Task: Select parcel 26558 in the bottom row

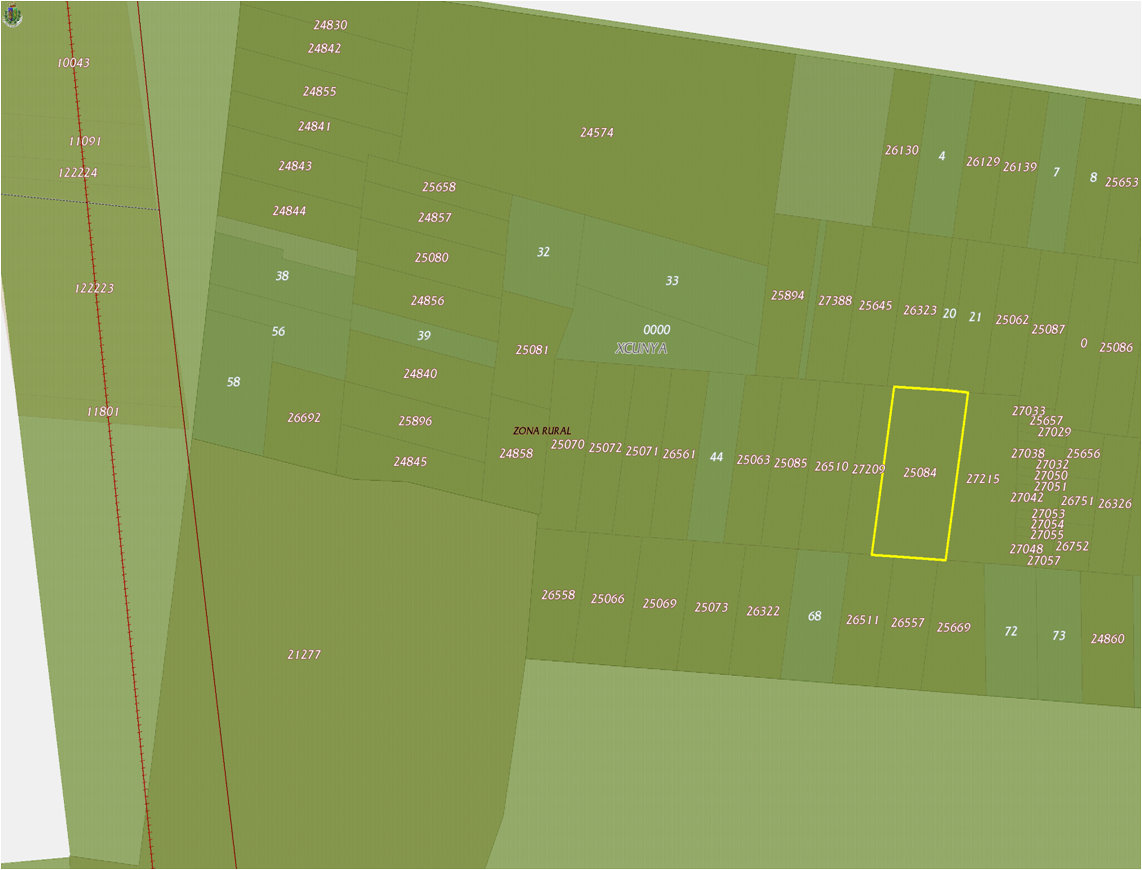Action: click(x=558, y=595)
